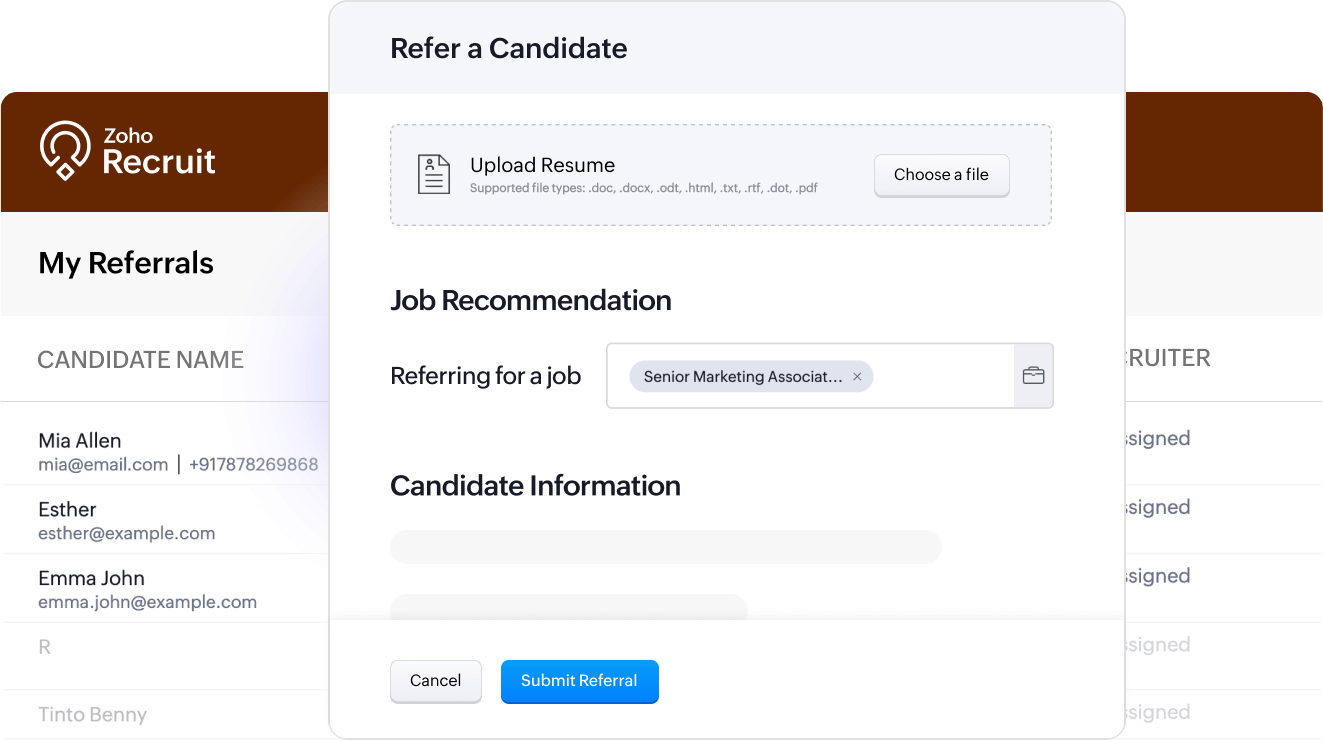Expand the Candidate Information section

pos(534,486)
